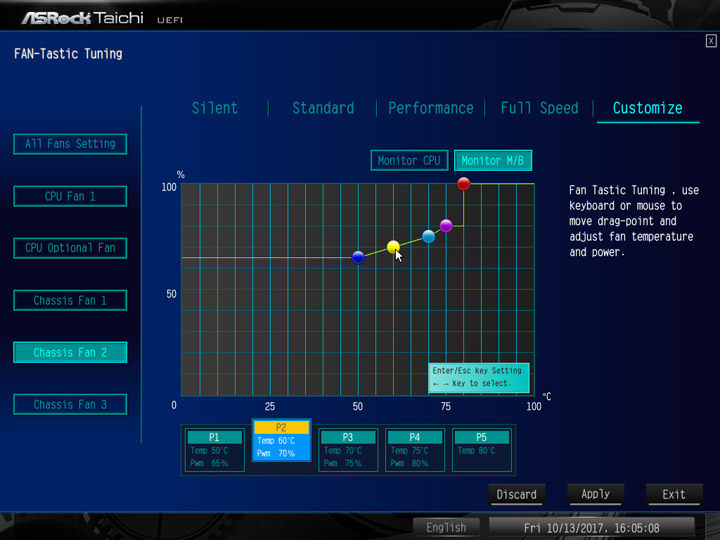This screenshot has width=720, height=540.
Task: Select the highlighted P2 point box
Action: click(x=281, y=440)
